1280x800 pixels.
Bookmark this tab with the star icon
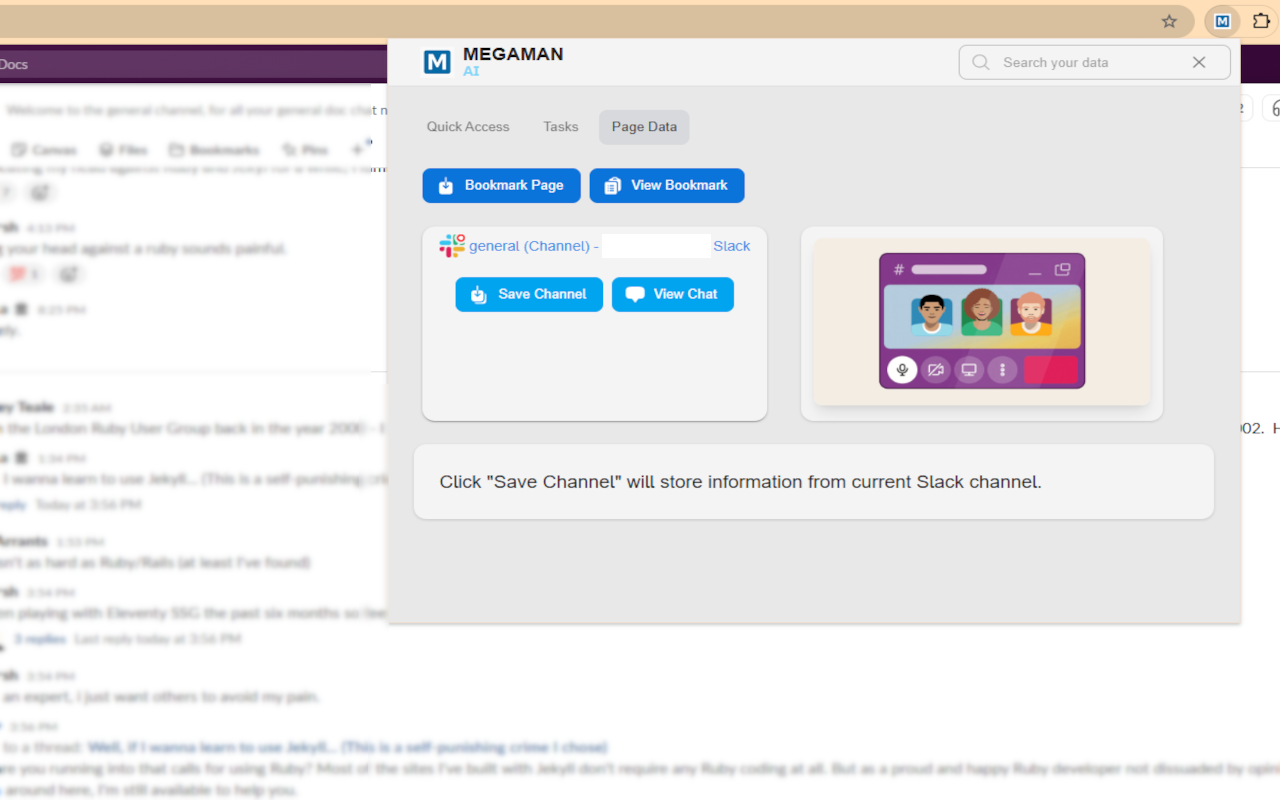click(x=1169, y=21)
